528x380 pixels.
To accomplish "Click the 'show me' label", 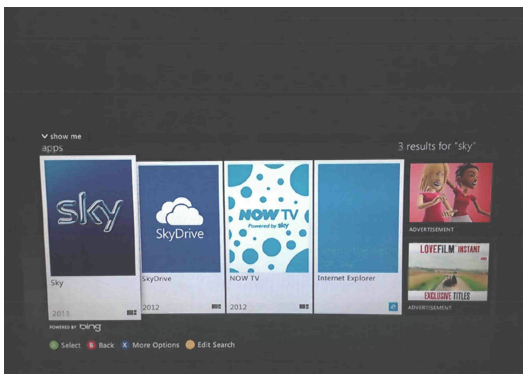I will [x=66, y=136].
